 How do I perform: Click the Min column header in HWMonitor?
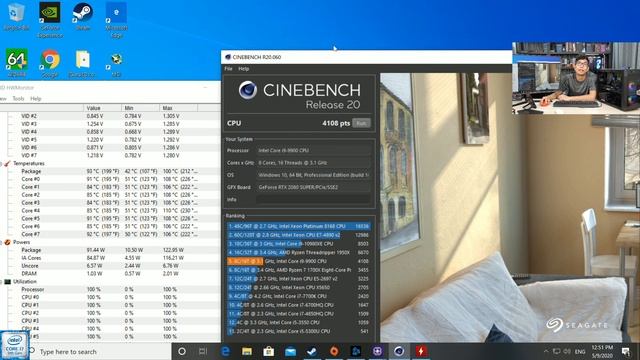click(140, 108)
